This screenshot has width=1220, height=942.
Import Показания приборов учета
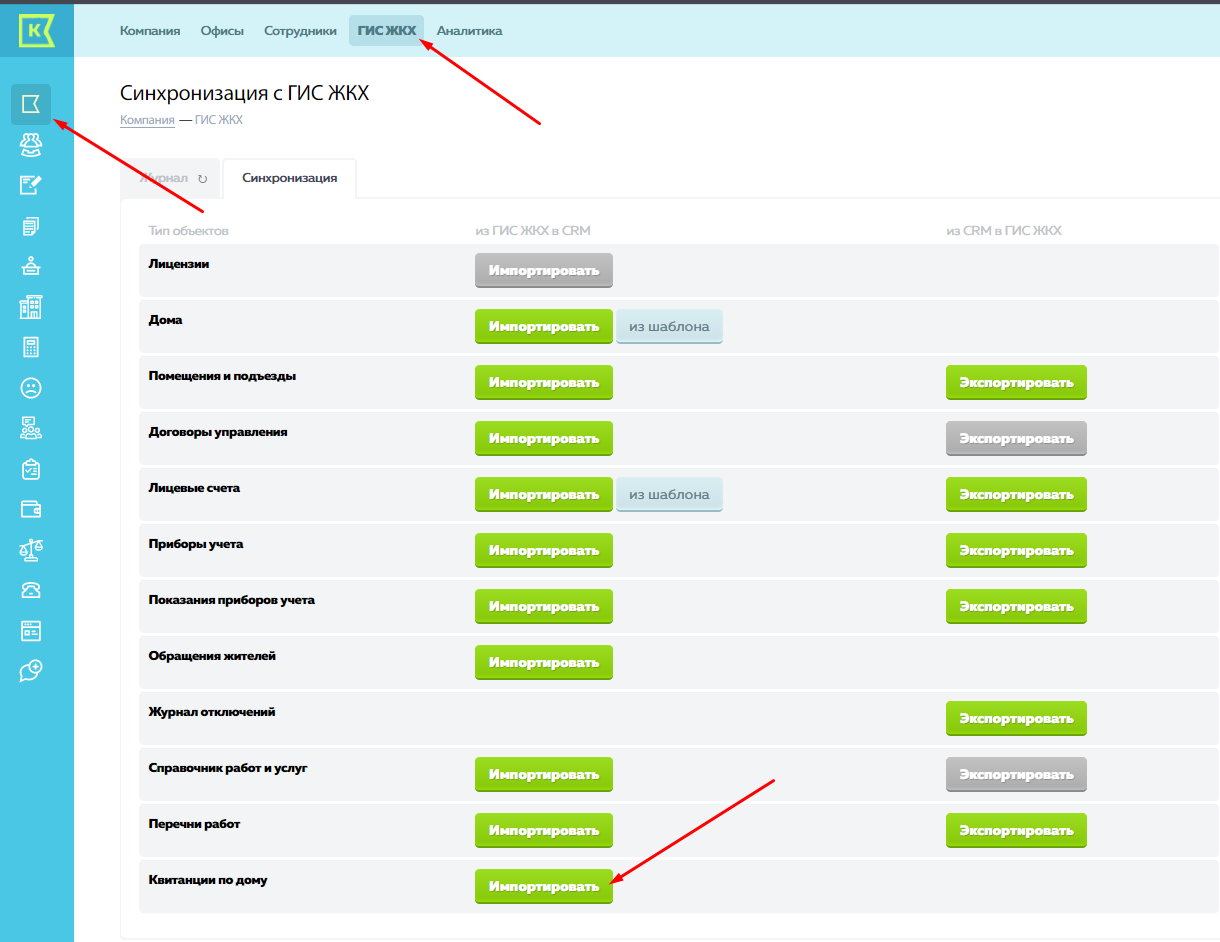[x=544, y=606]
